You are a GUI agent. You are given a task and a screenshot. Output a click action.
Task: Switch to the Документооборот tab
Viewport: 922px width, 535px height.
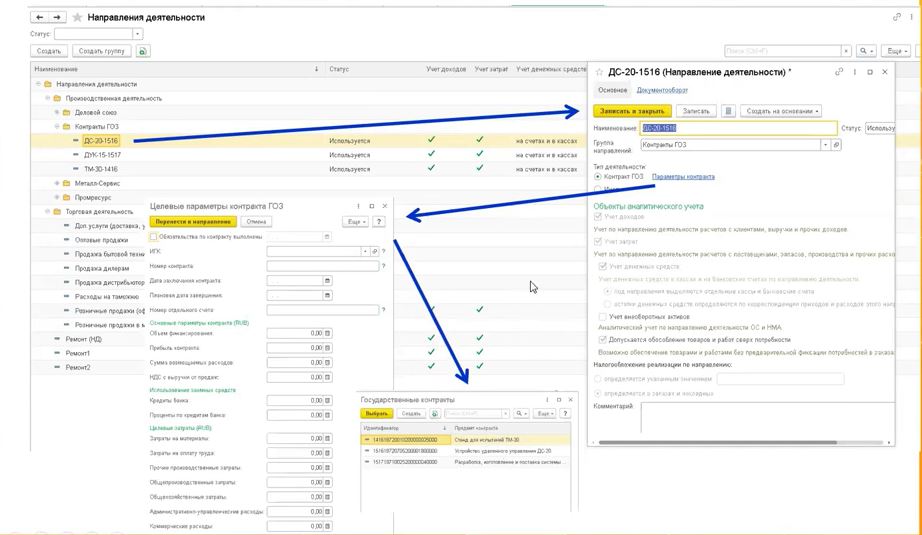[x=663, y=91]
